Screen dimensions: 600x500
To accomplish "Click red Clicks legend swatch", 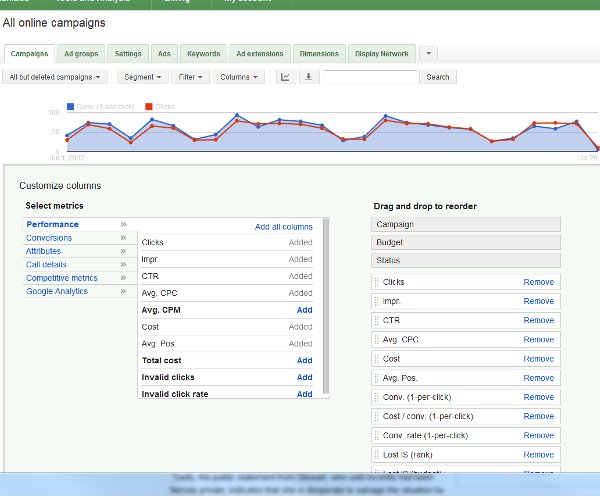I will 149,106.
